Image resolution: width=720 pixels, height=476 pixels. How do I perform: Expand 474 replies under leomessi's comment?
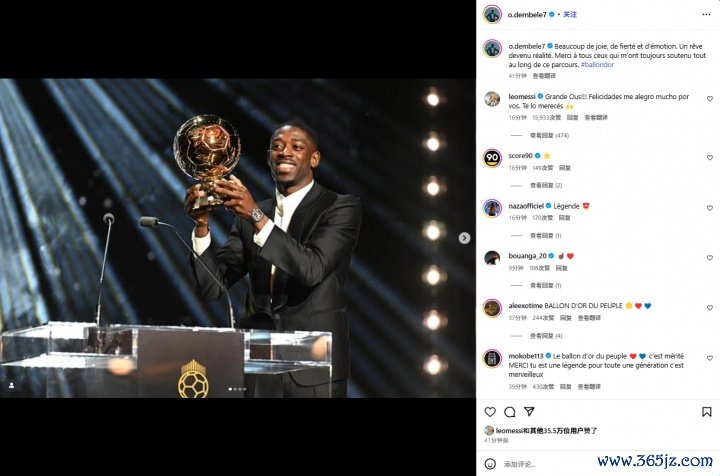pos(549,135)
